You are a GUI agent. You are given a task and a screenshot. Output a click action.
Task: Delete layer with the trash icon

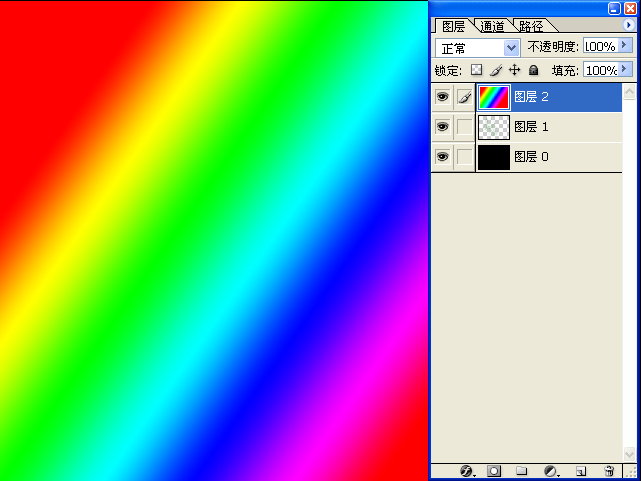point(609,471)
